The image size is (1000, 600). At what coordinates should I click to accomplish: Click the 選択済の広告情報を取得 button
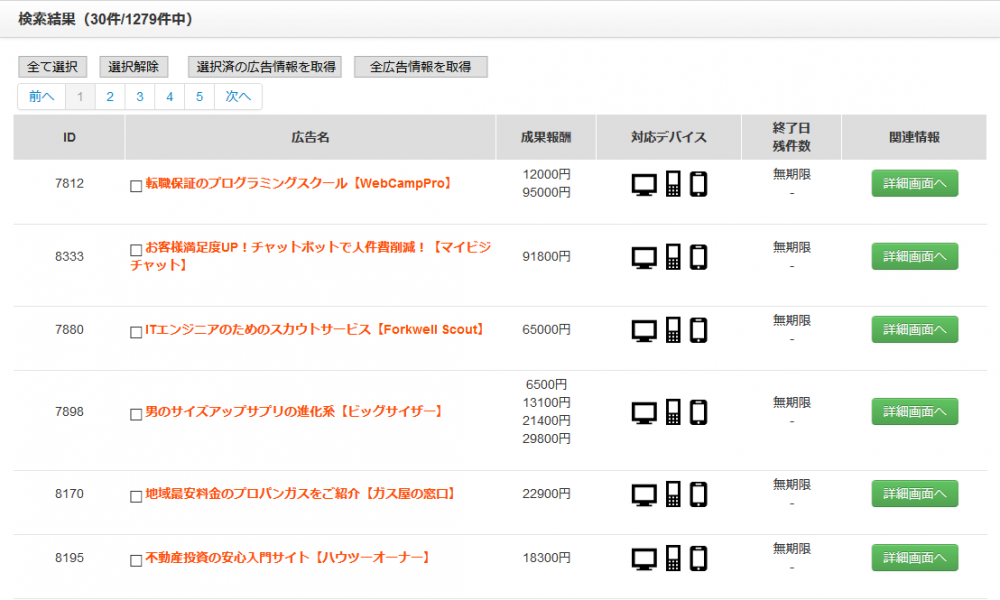point(265,67)
